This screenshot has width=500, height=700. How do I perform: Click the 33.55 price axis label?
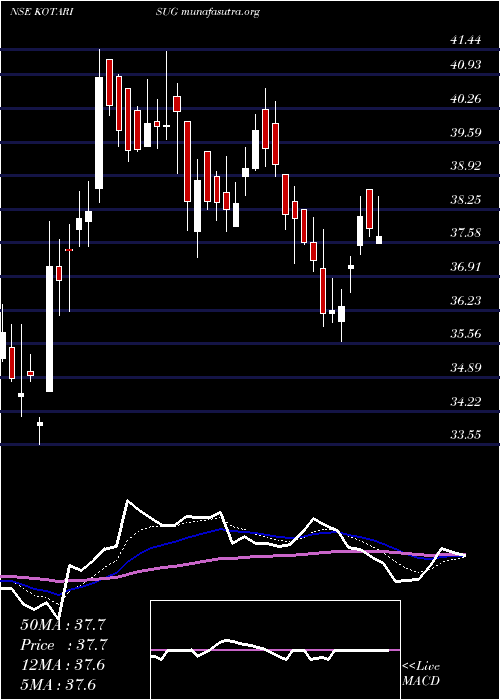pyautogui.click(x=466, y=435)
